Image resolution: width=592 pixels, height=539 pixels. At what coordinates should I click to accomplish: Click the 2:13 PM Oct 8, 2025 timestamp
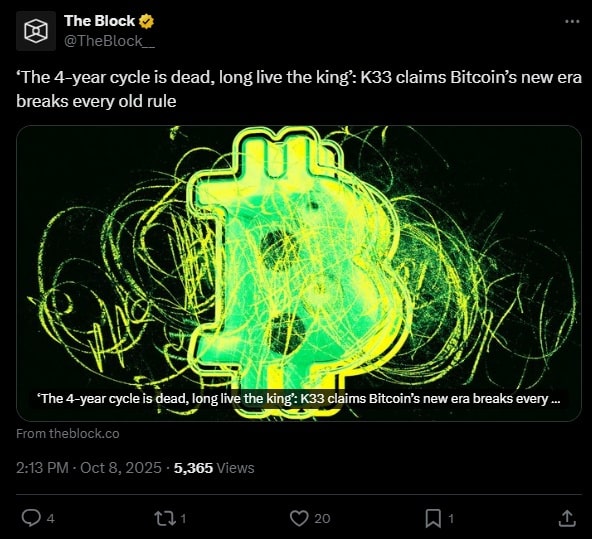89,468
